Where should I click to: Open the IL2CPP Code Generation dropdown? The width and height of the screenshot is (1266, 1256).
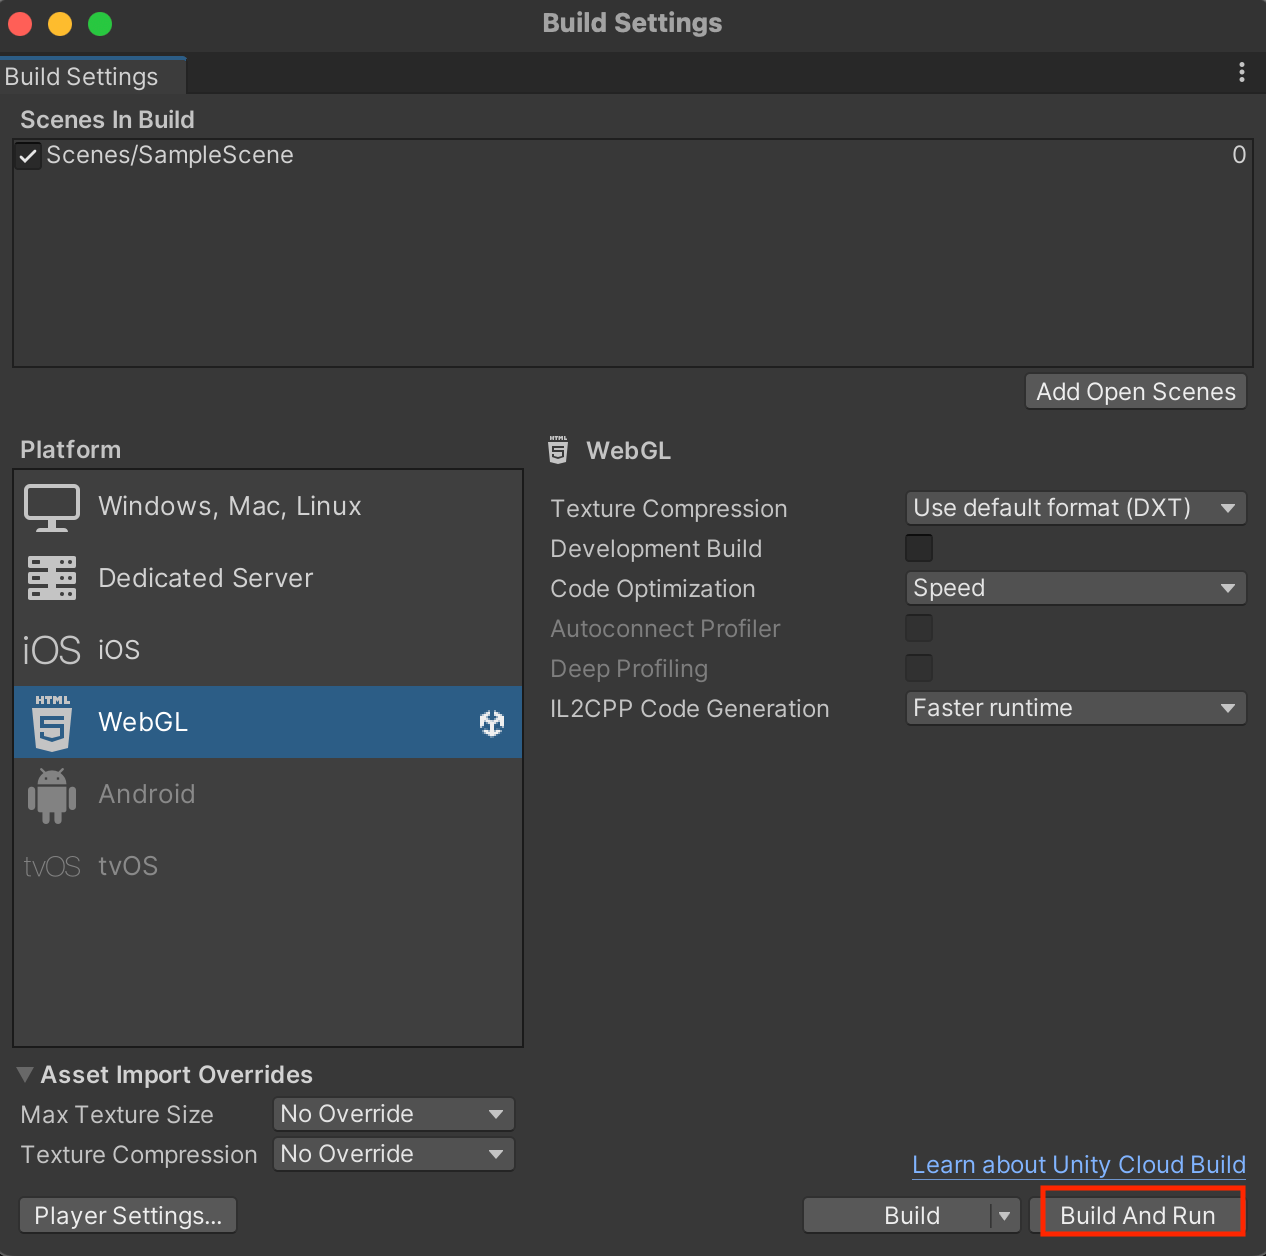tap(1076, 708)
